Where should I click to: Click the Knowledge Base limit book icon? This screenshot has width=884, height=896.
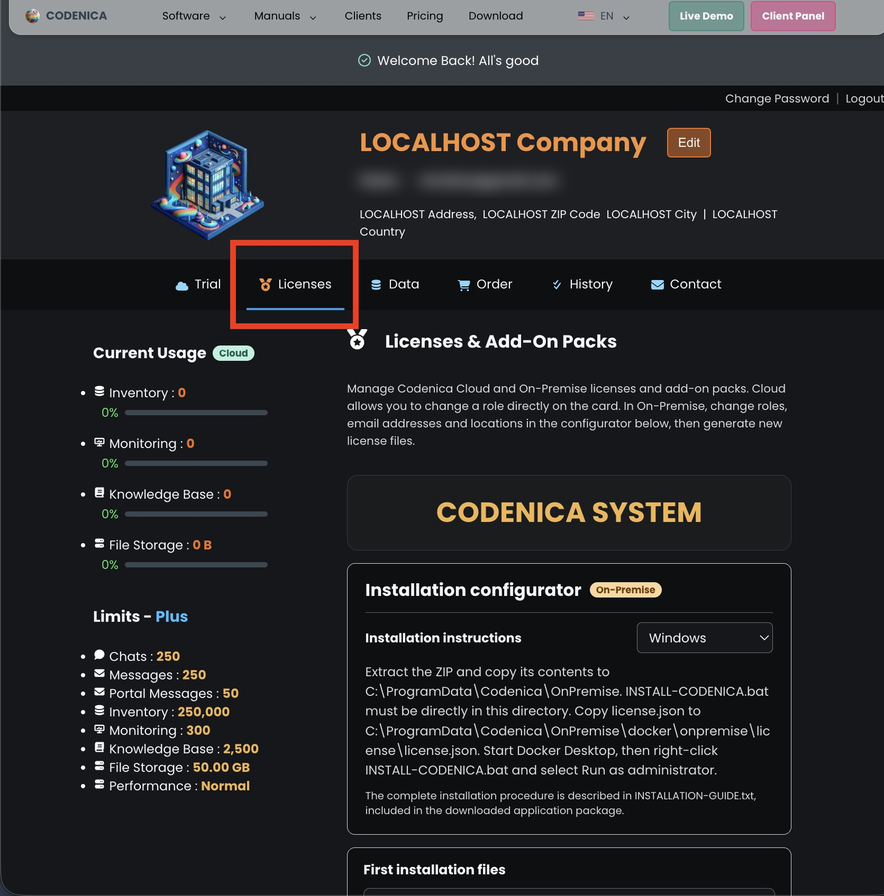pos(99,747)
